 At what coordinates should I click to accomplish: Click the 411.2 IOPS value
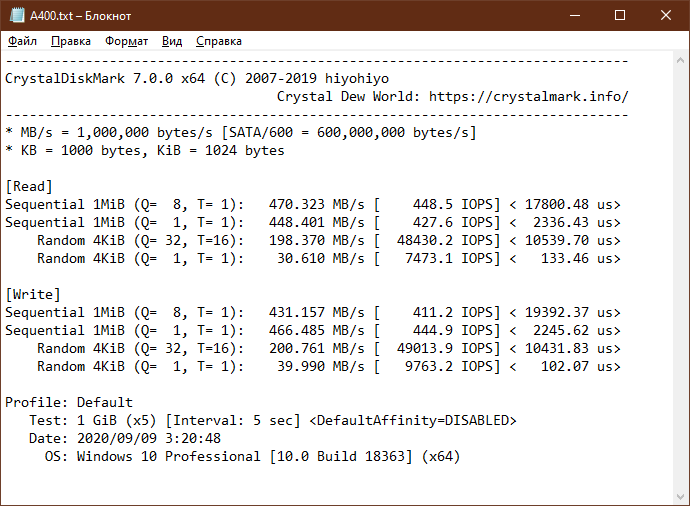coord(453,312)
